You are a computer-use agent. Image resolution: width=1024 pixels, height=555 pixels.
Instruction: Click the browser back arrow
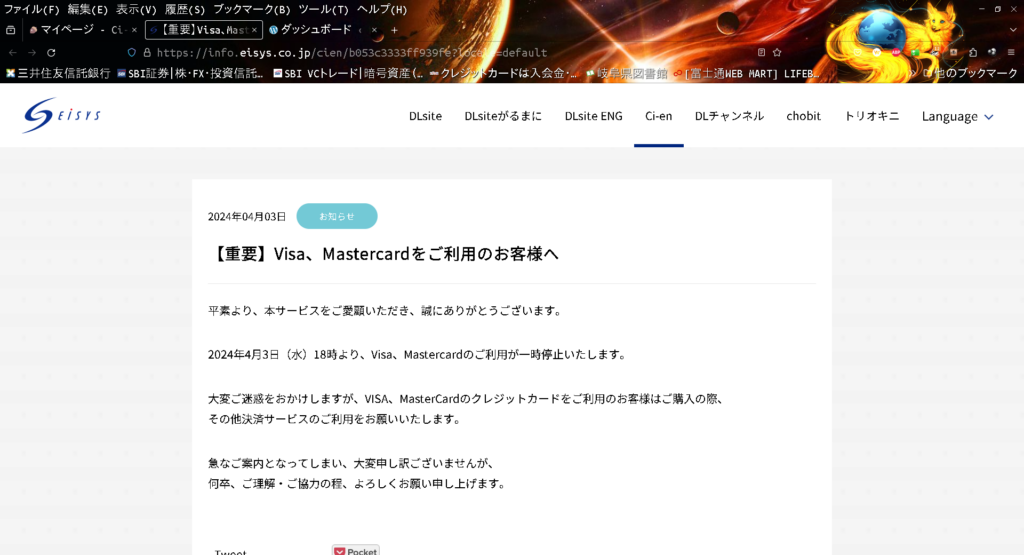pyautogui.click(x=12, y=52)
